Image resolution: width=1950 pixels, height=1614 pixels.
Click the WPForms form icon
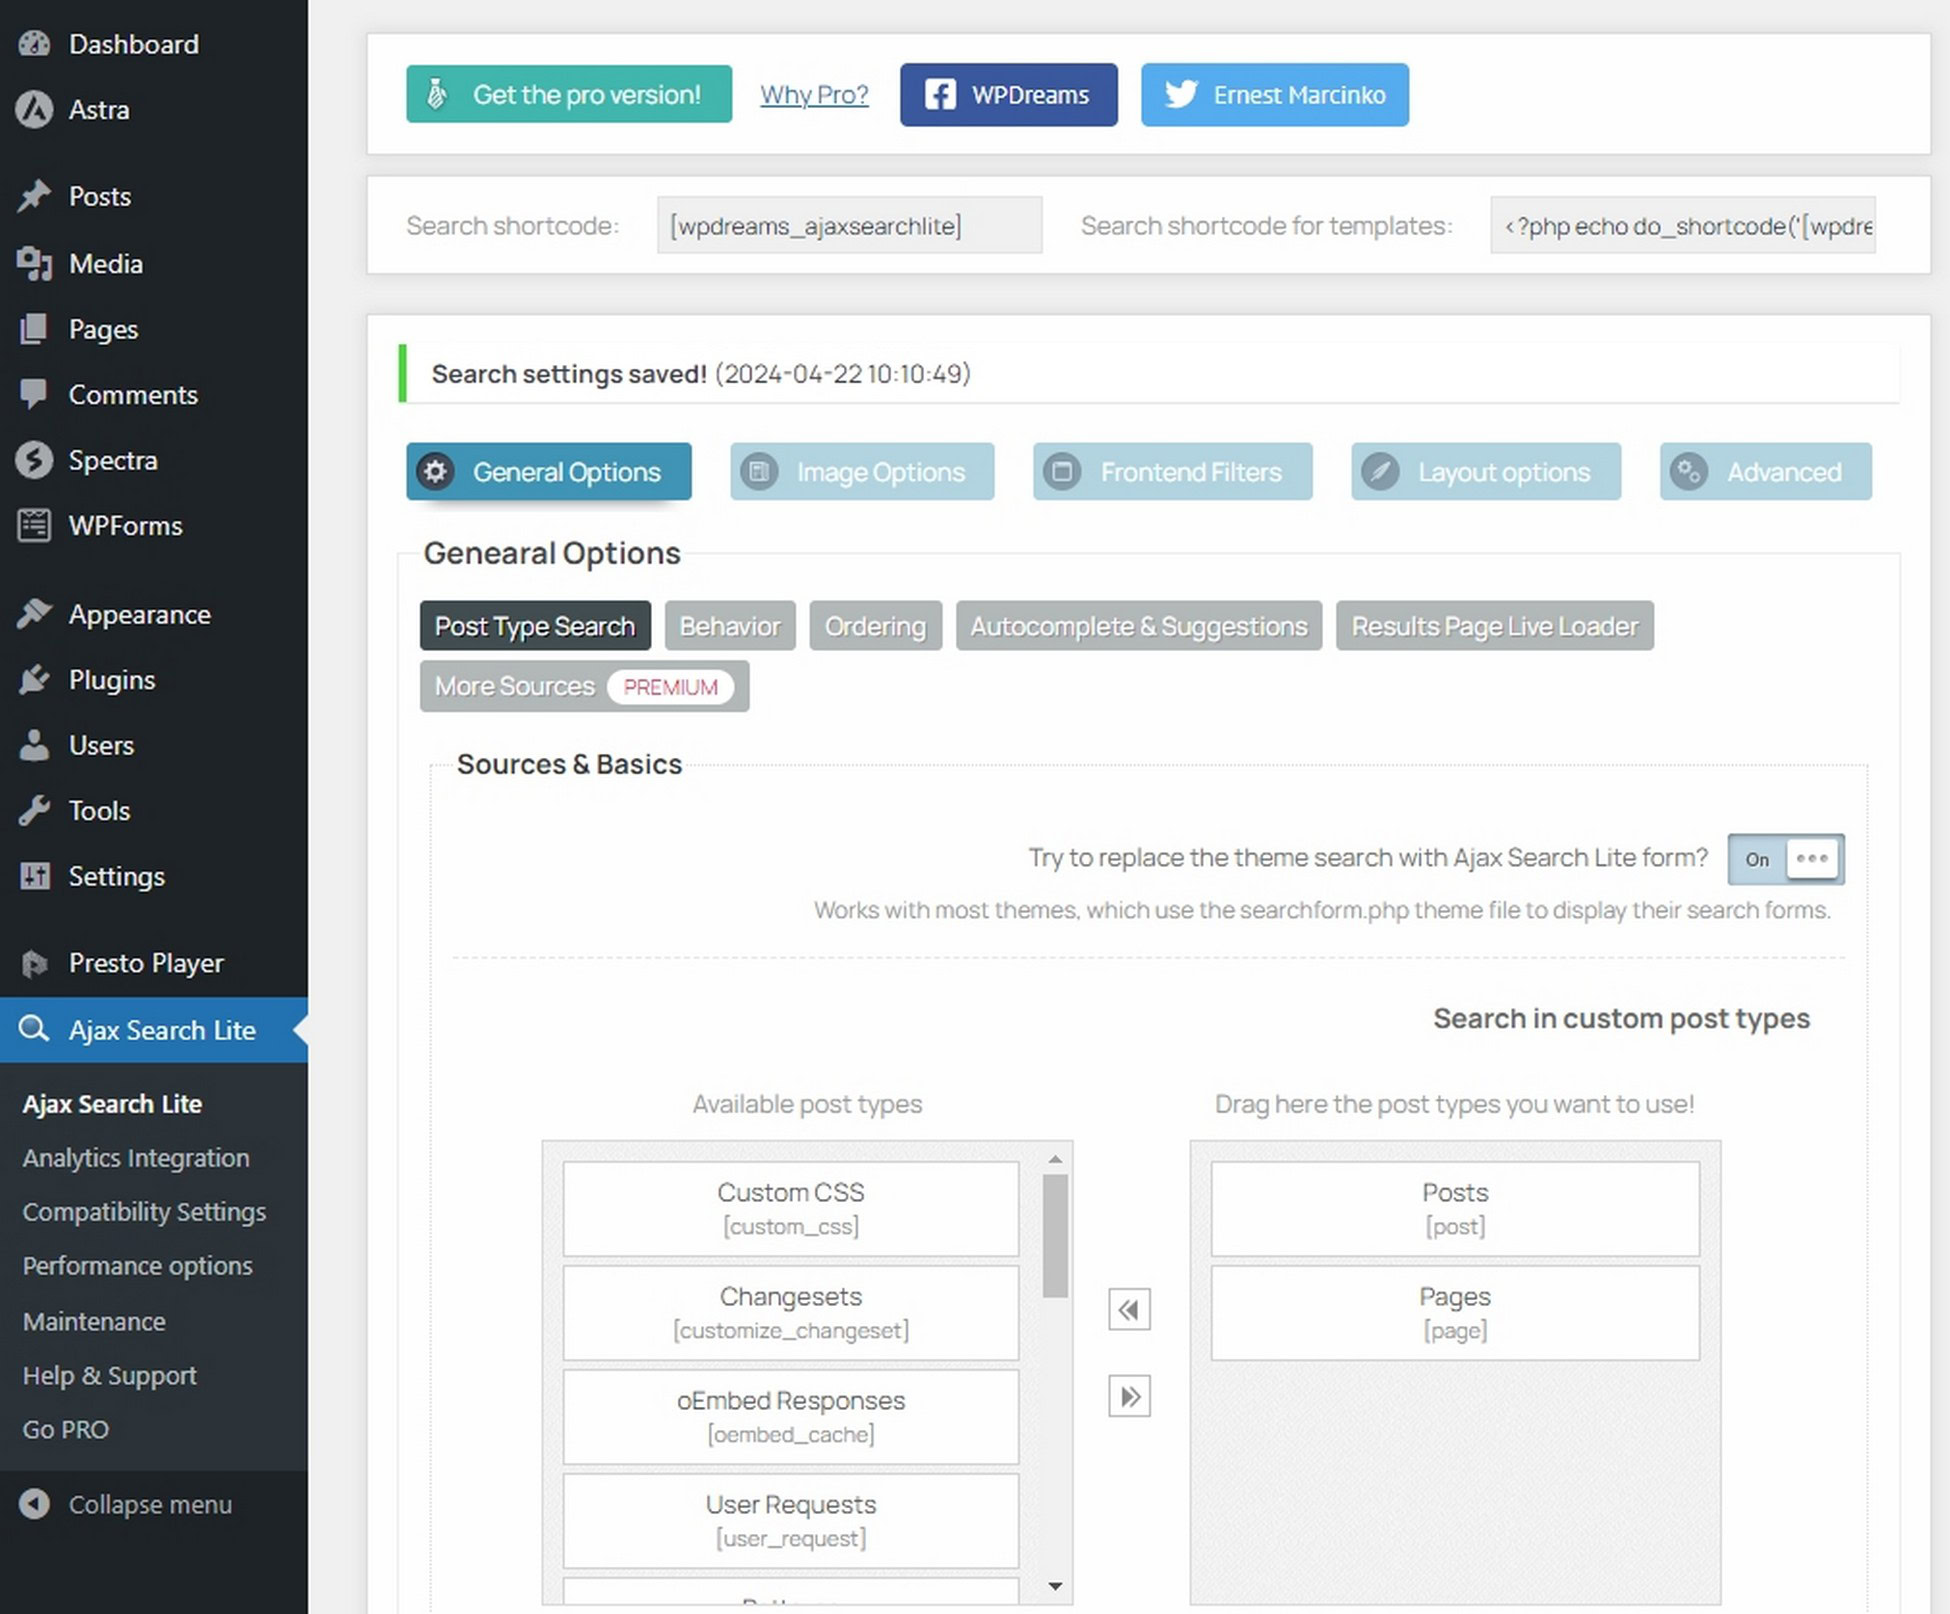34,526
